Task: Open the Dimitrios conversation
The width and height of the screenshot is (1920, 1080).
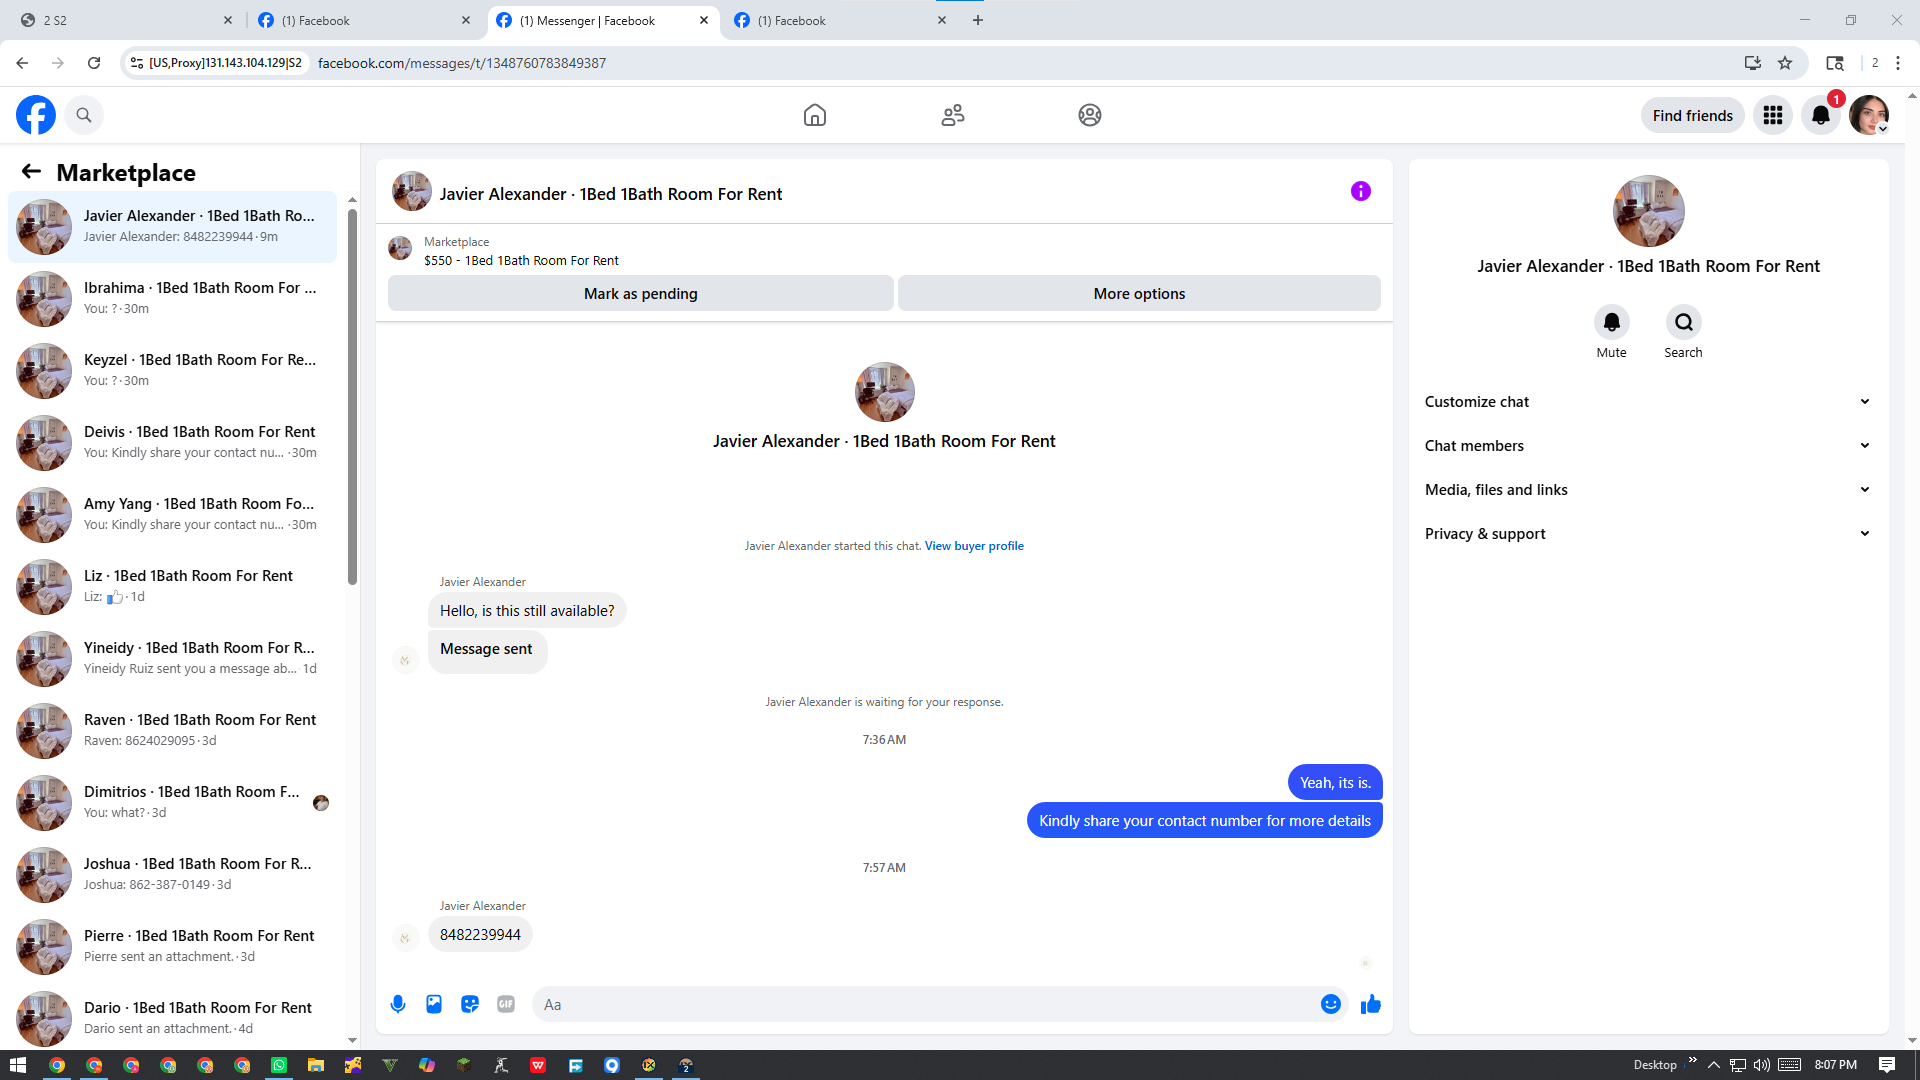Action: tap(172, 802)
